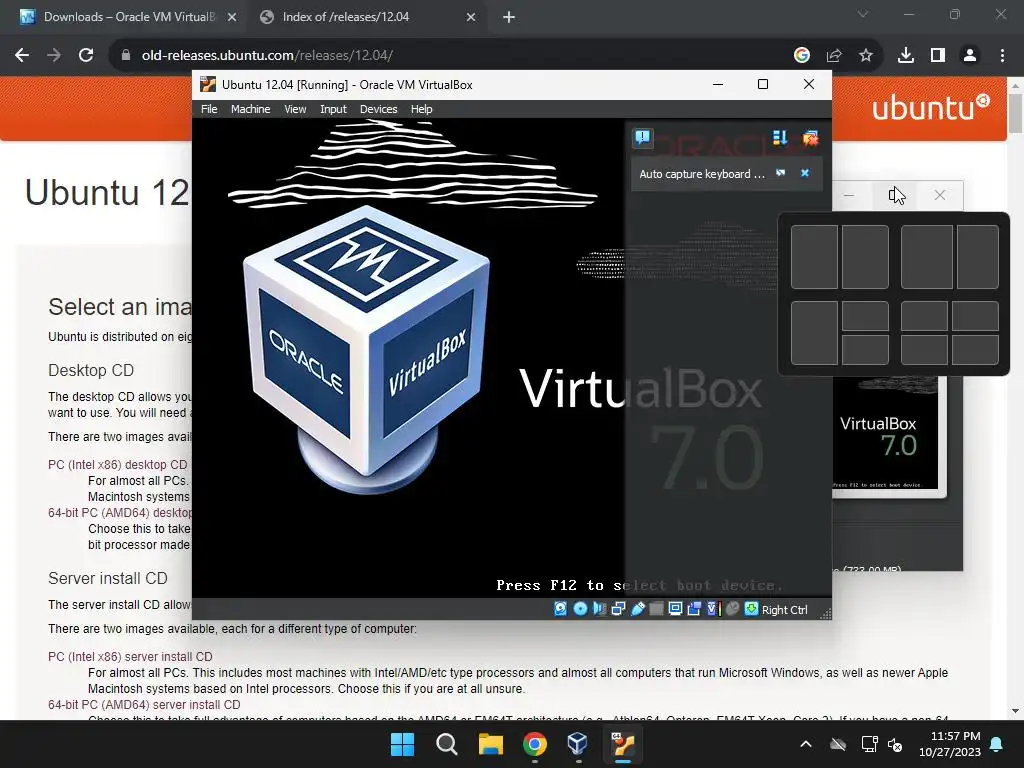Viewport: 1024px width, 768px height.
Task: Open the VirtualBox notification center icon
Action: (x=643, y=138)
